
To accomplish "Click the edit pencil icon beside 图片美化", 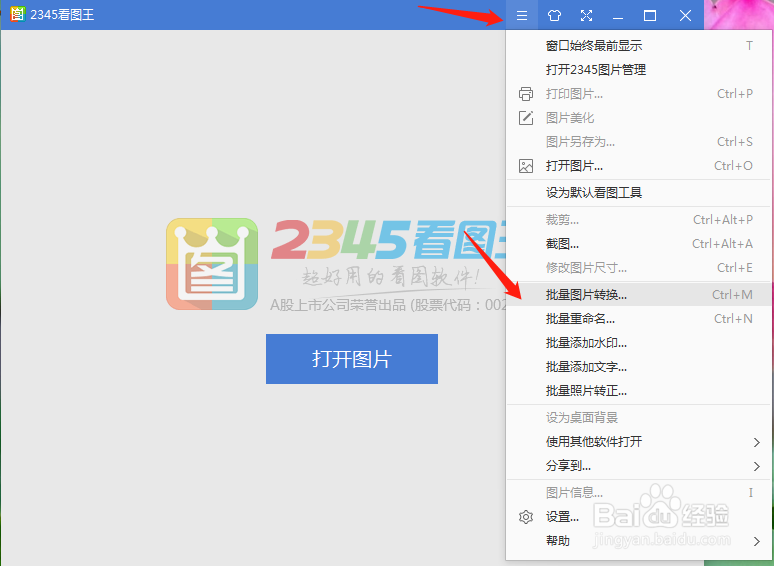I will [x=526, y=118].
